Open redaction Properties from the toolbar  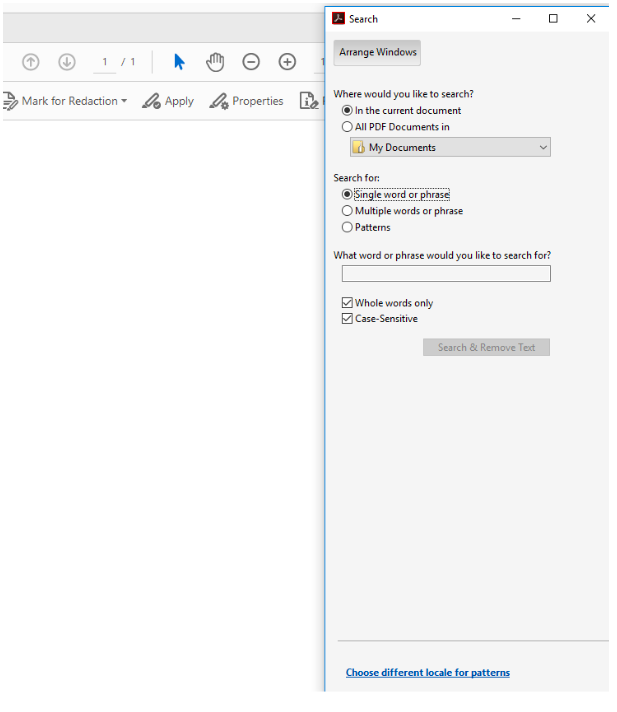coord(246,101)
